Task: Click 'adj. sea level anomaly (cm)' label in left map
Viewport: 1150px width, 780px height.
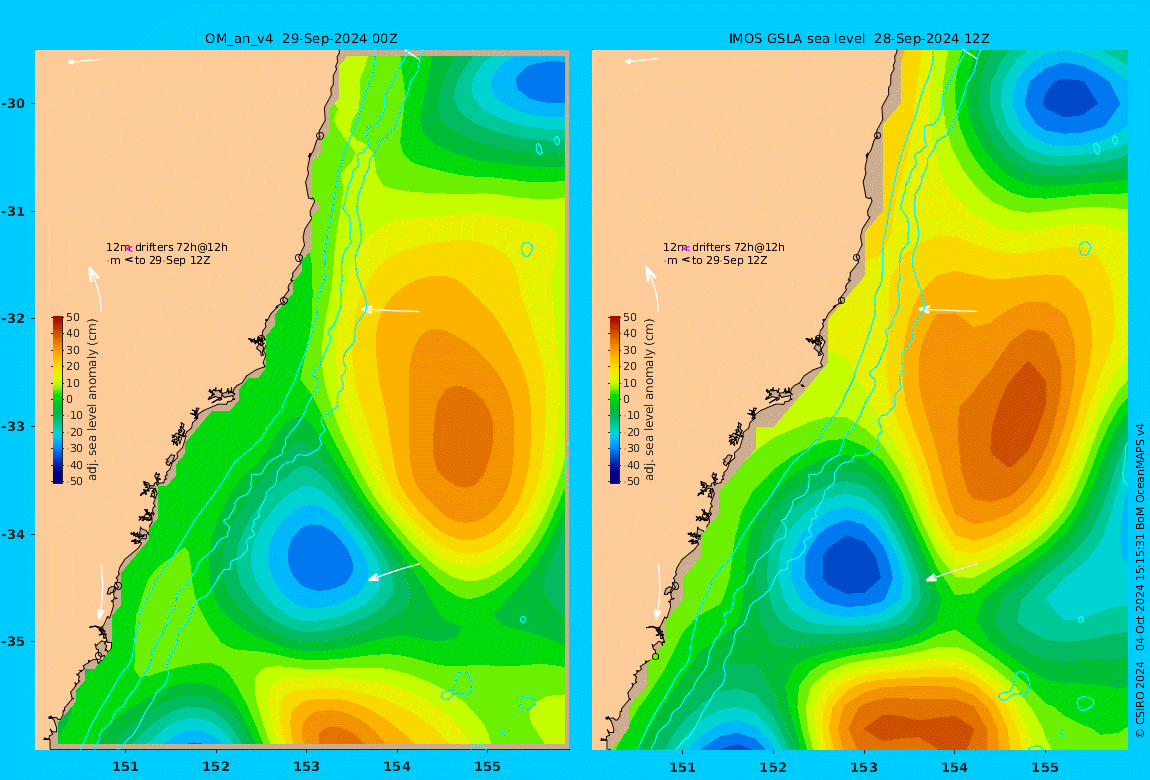Action: click(x=92, y=400)
